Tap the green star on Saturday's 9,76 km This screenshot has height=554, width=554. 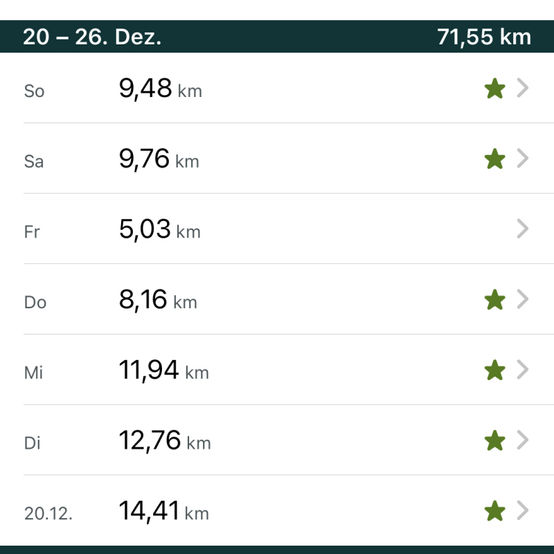click(x=495, y=159)
